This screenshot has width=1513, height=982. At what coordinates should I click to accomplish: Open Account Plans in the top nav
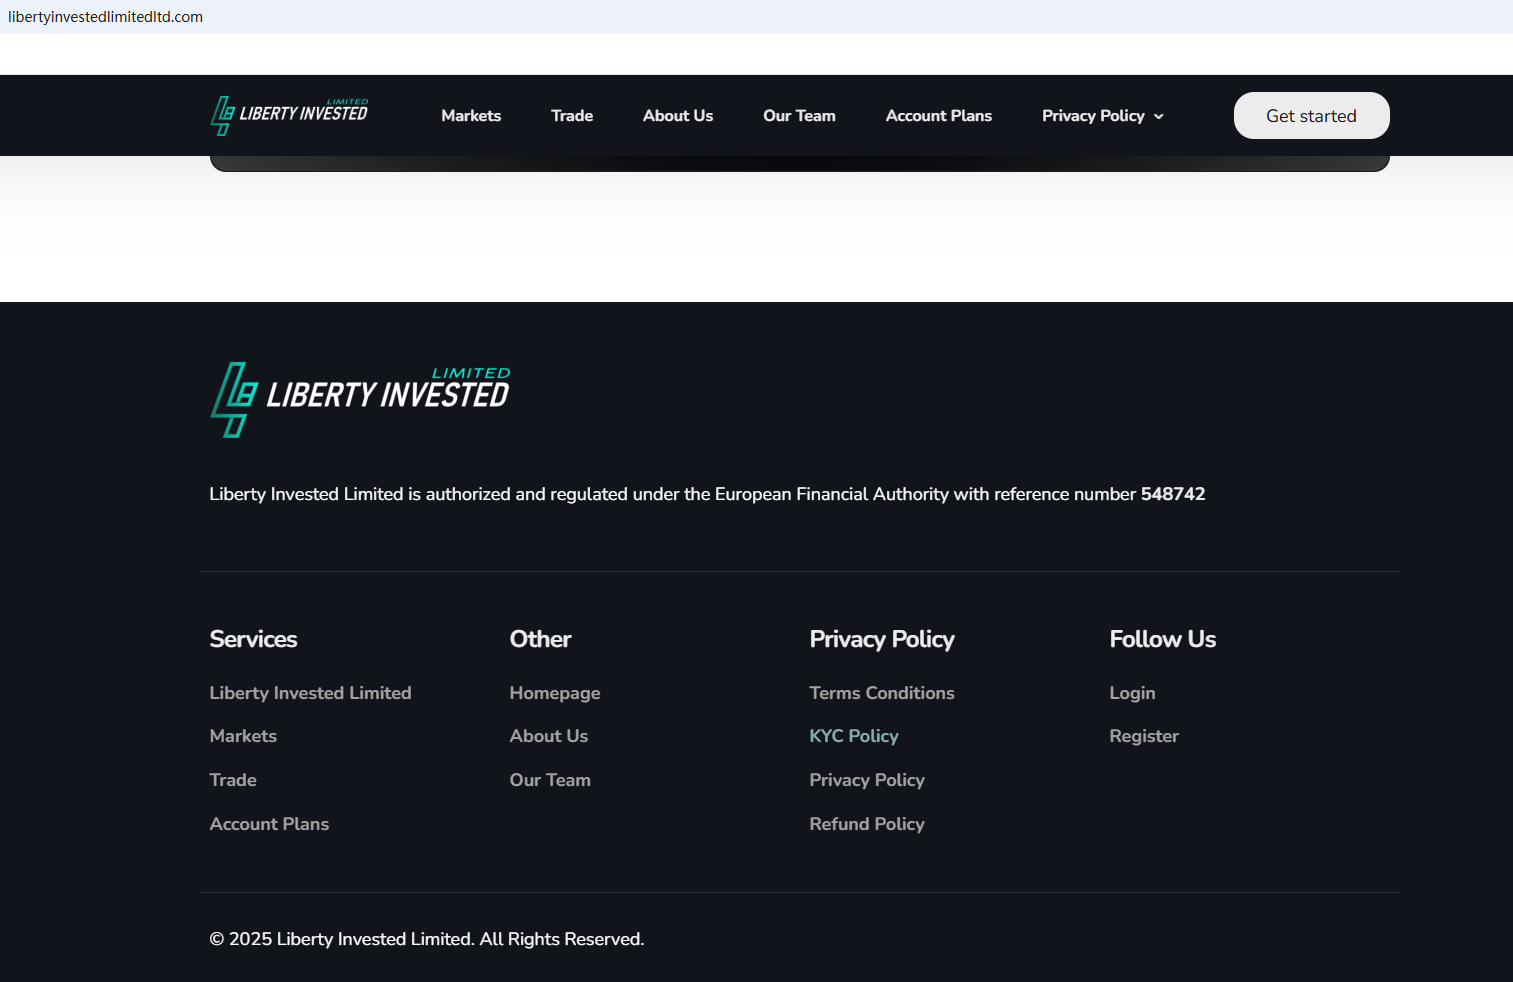(x=938, y=116)
